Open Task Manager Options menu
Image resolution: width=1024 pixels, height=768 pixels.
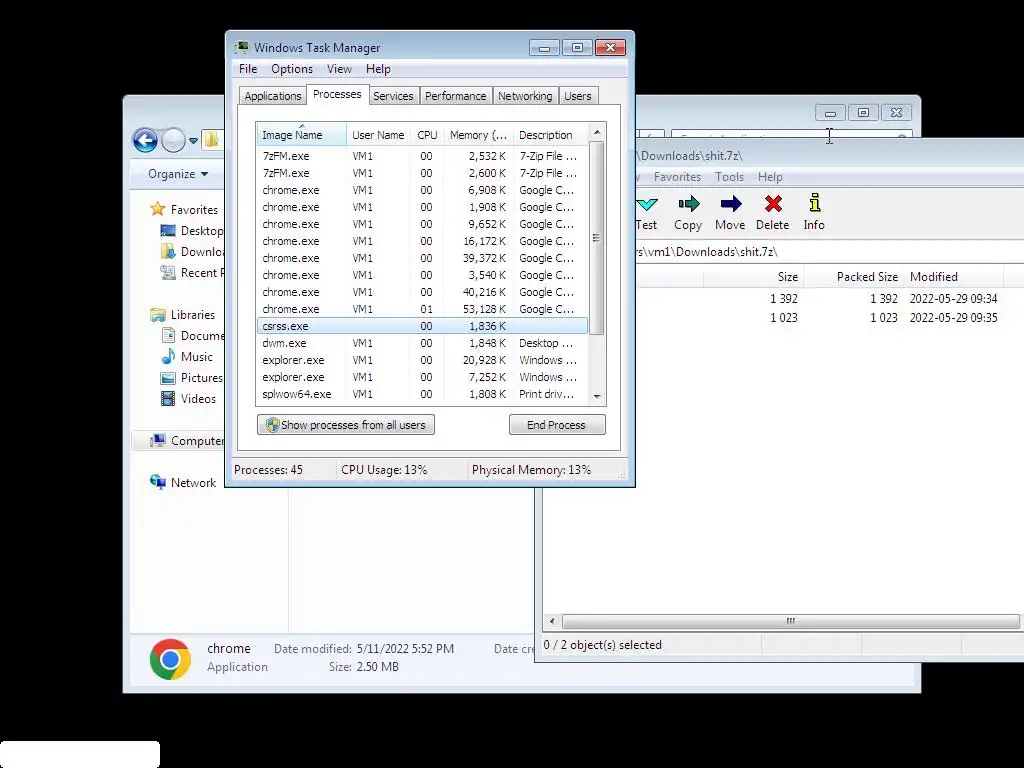[292, 69]
